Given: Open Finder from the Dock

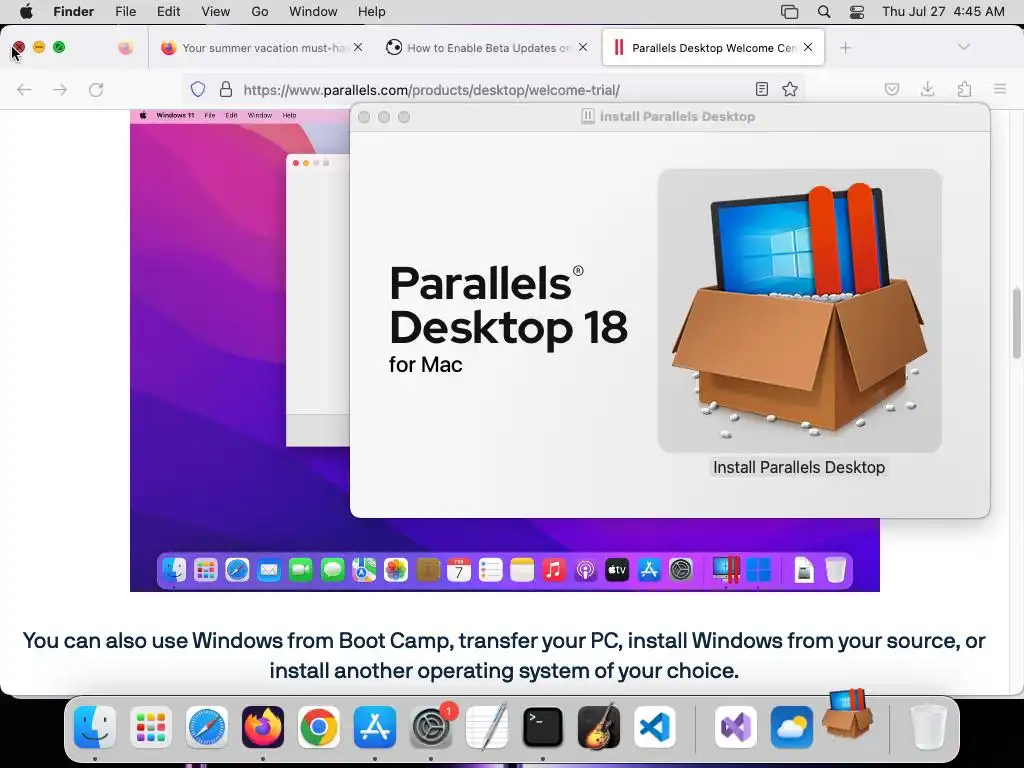Looking at the screenshot, I should point(95,727).
